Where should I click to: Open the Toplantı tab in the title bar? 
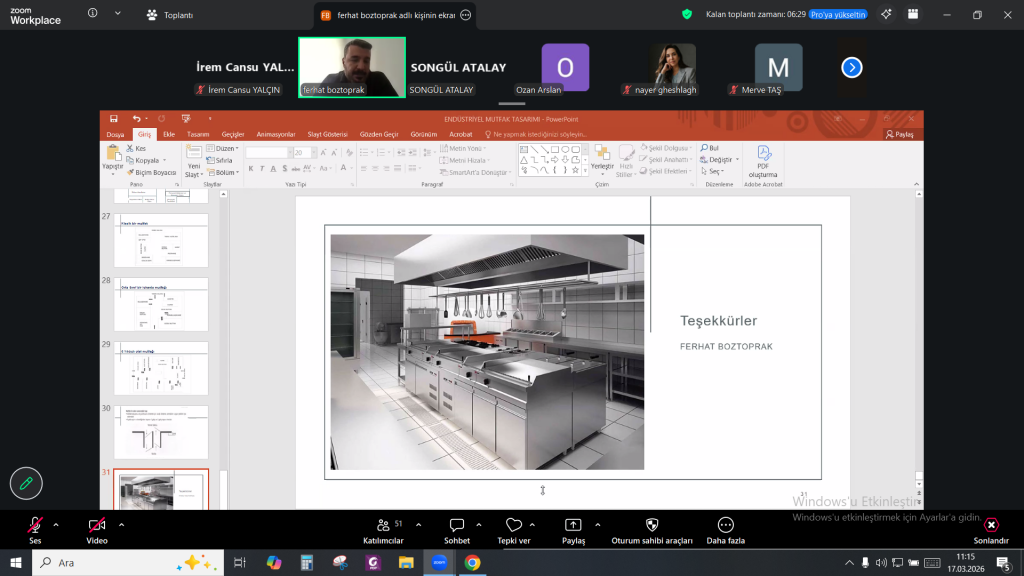pyautogui.click(x=169, y=15)
